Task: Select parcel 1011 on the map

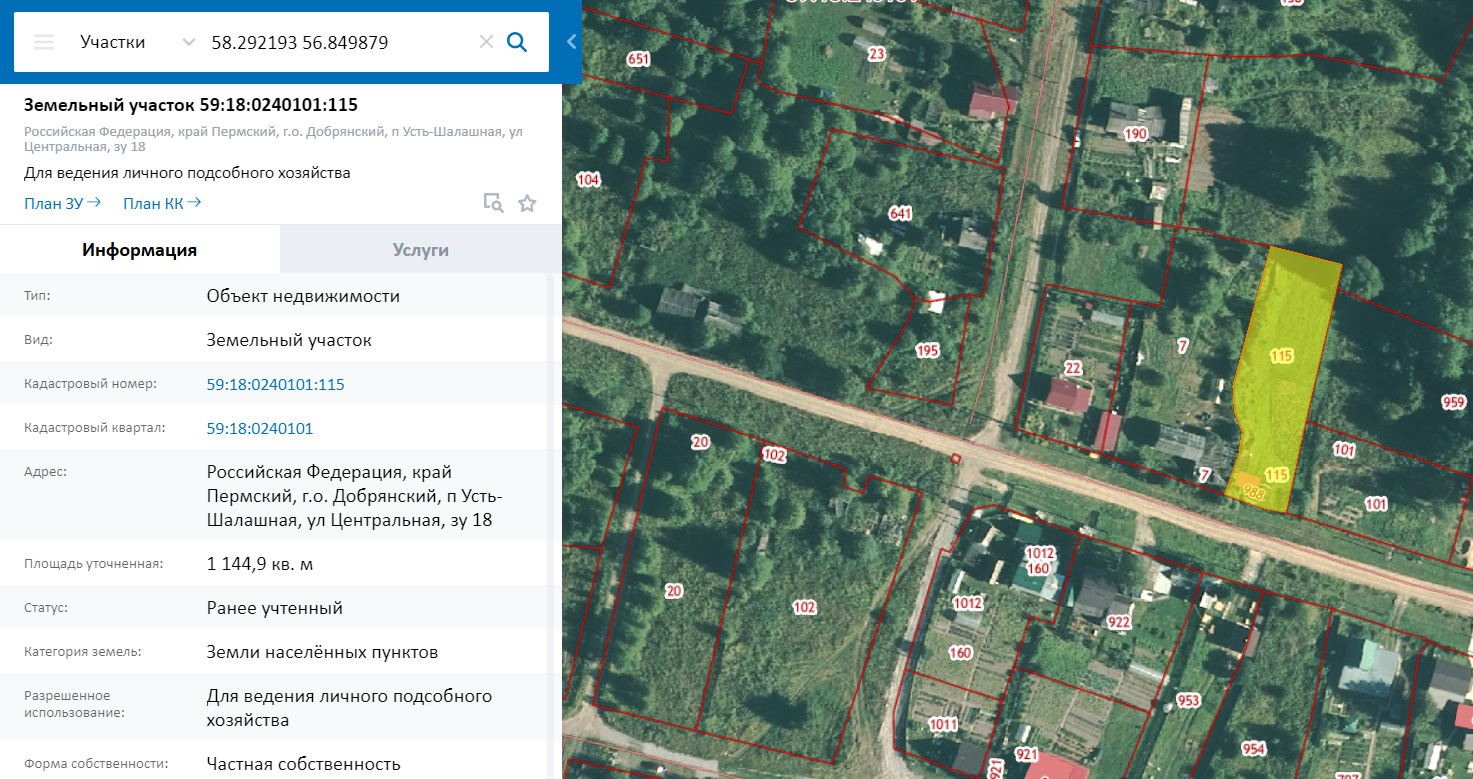Action: [x=942, y=725]
